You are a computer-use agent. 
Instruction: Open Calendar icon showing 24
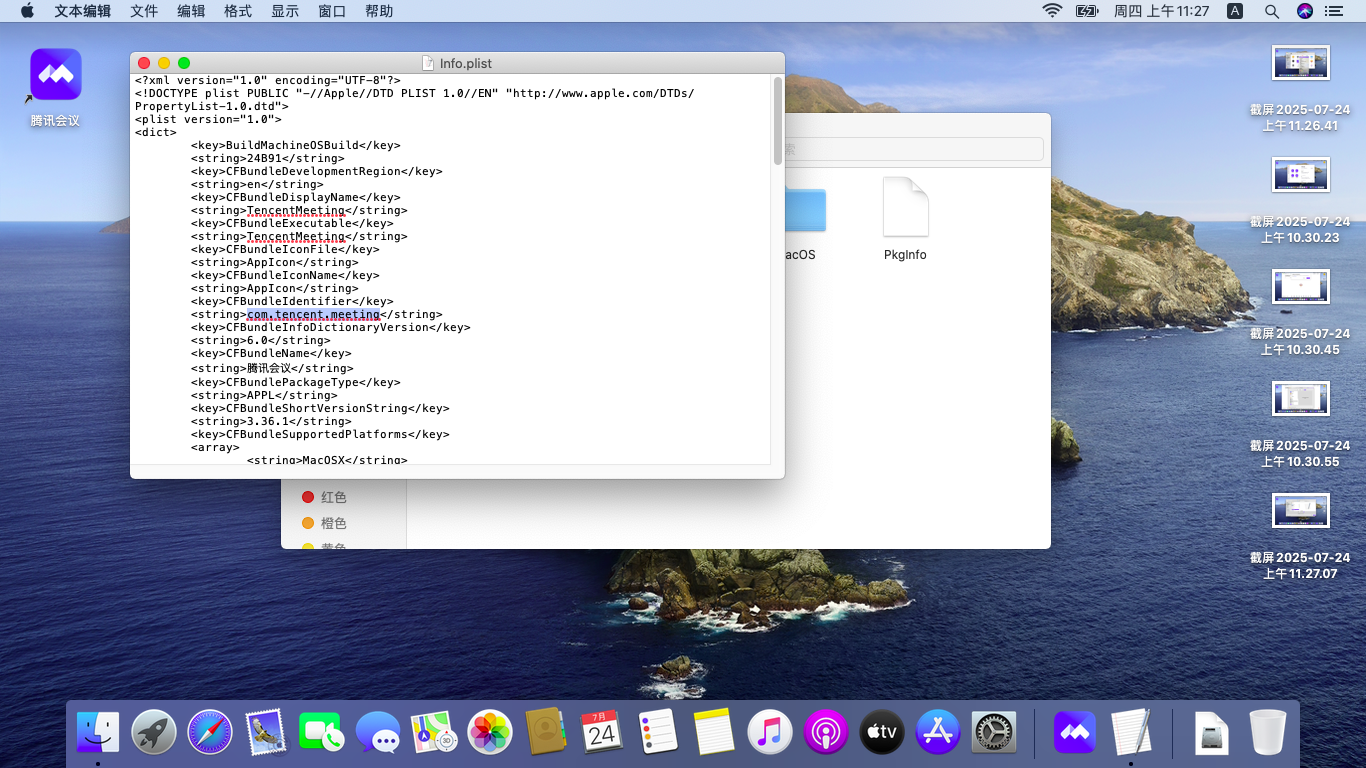coord(602,733)
